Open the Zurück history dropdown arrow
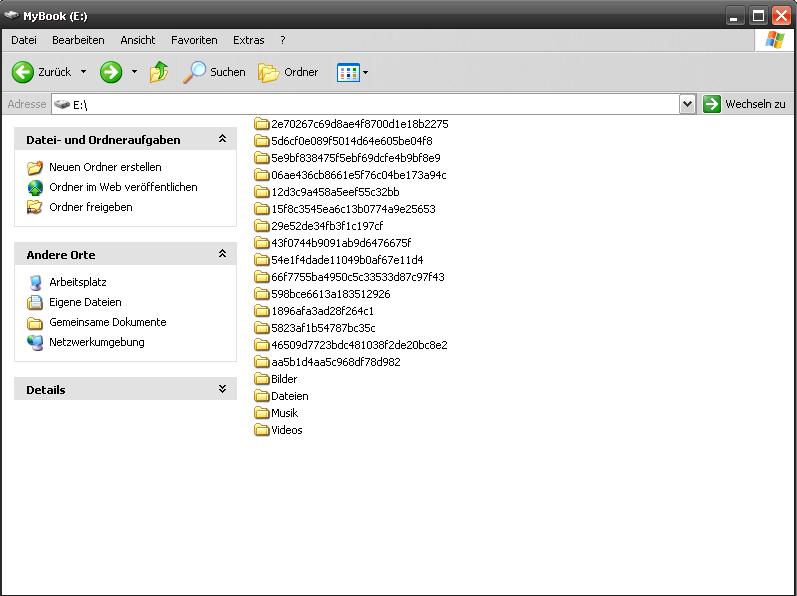This screenshot has width=797, height=596. pos(83,72)
